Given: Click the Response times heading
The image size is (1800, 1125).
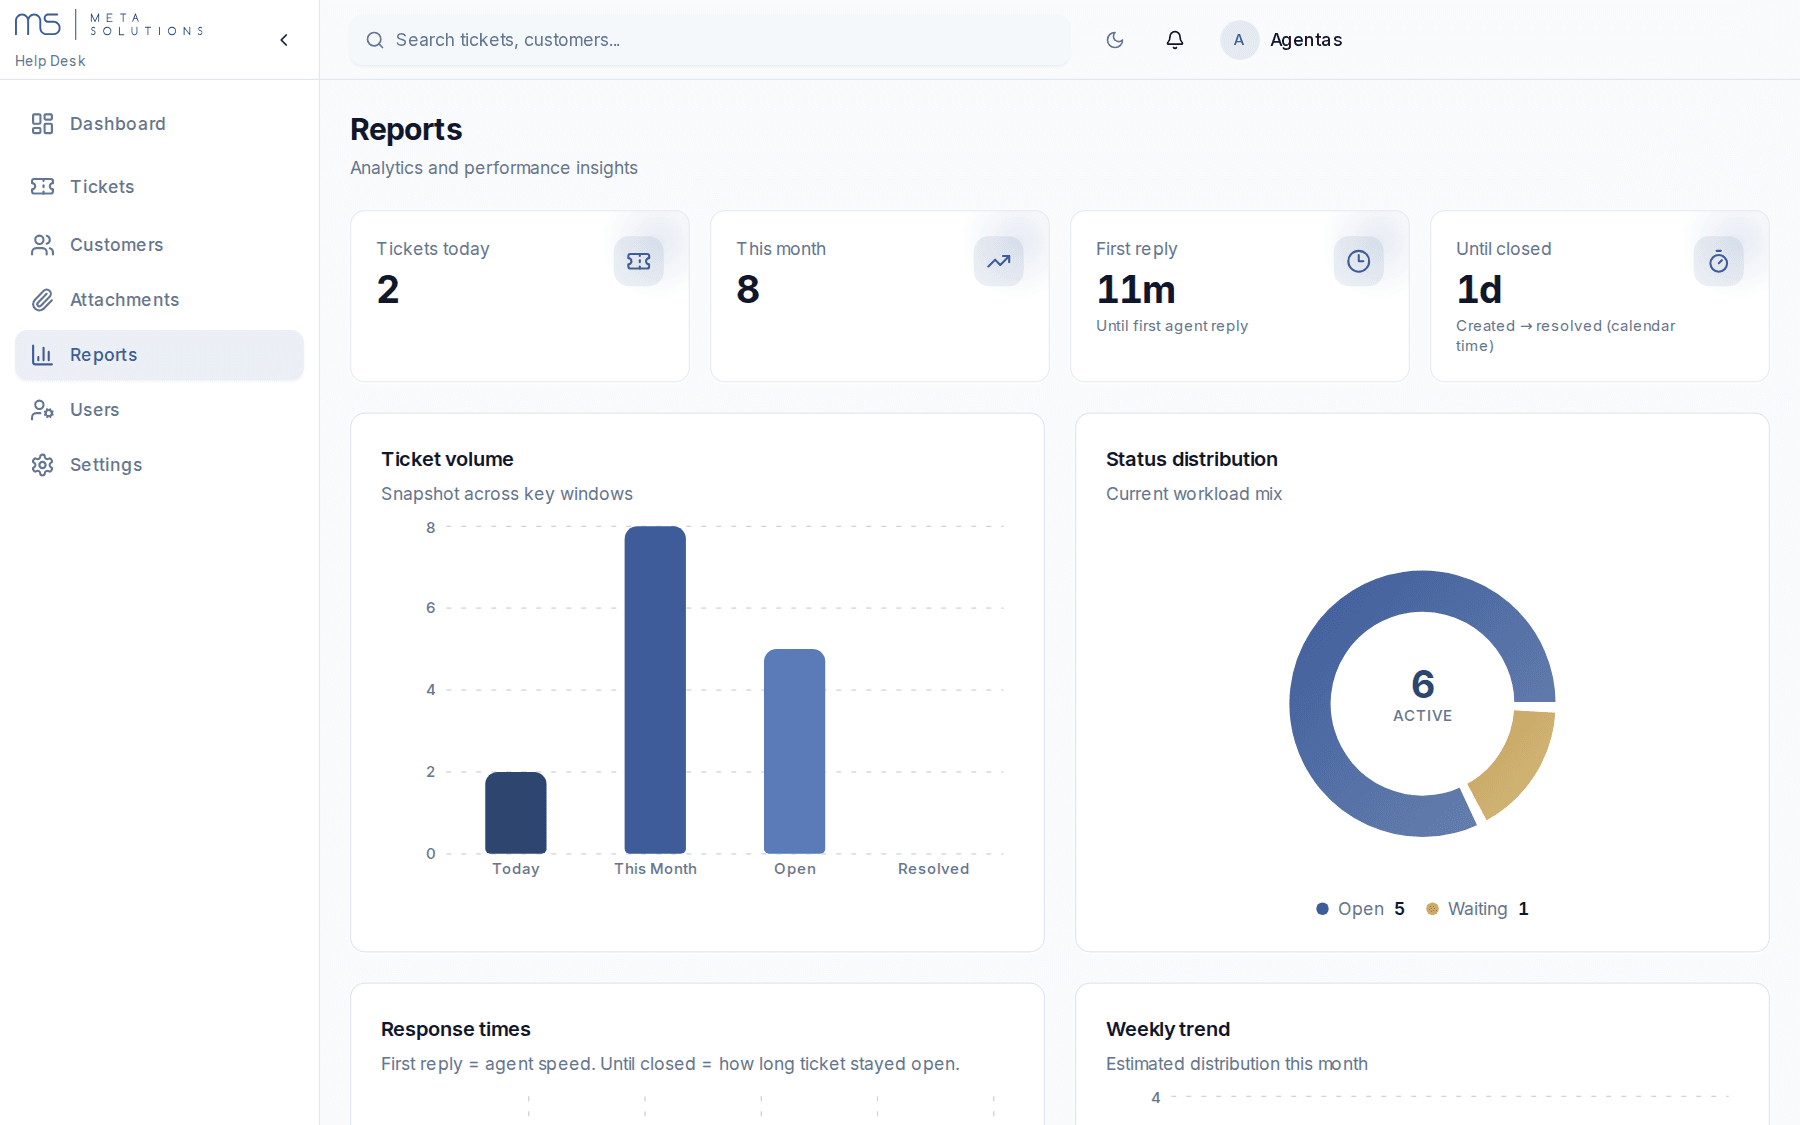Looking at the screenshot, I should pos(456,1029).
